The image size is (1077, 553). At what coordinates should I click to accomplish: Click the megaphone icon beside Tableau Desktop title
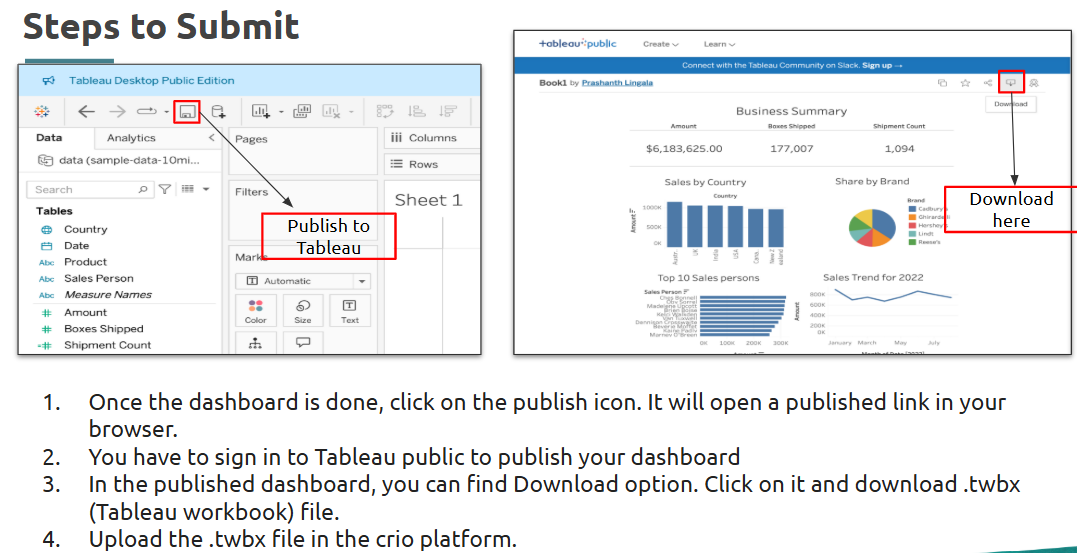(48, 80)
